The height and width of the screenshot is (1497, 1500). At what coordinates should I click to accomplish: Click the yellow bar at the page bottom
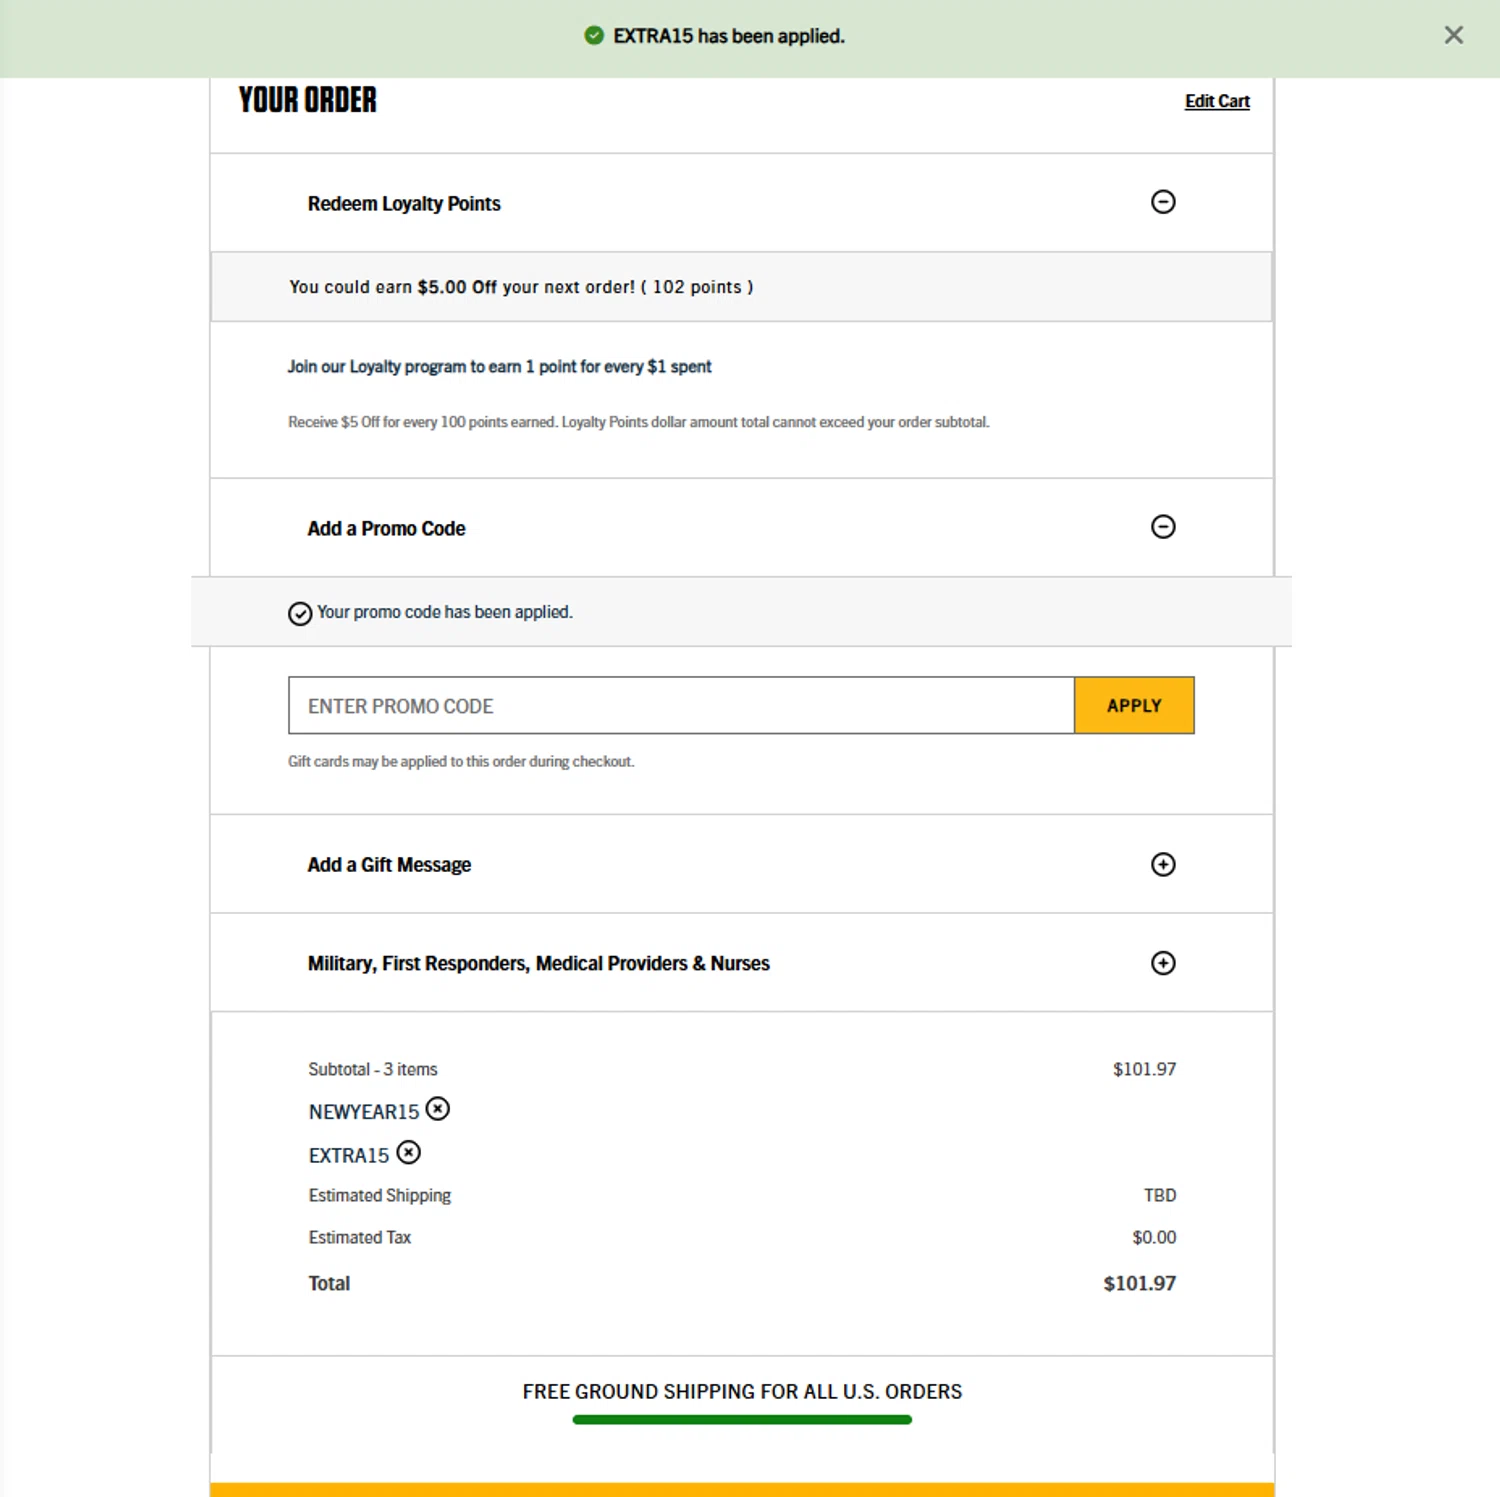click(742, 1490)
